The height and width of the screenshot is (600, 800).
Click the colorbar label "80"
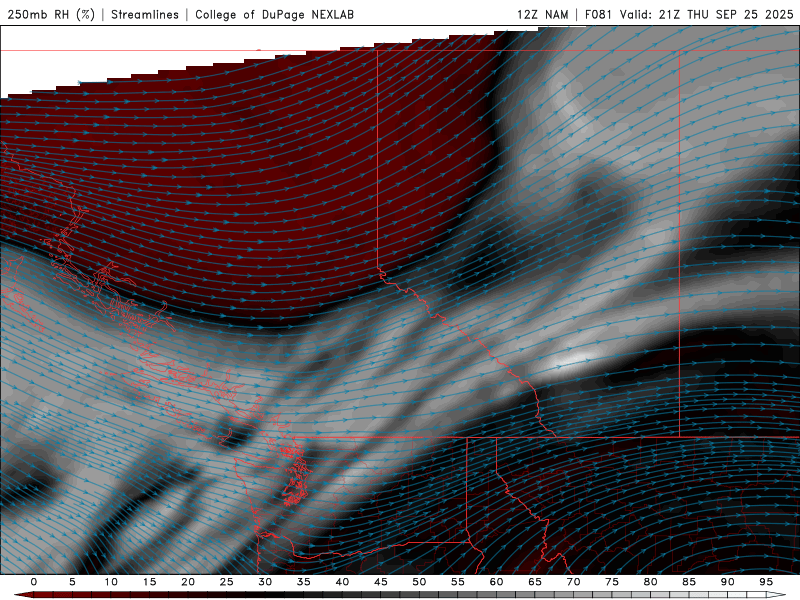[x=650, y=582]
